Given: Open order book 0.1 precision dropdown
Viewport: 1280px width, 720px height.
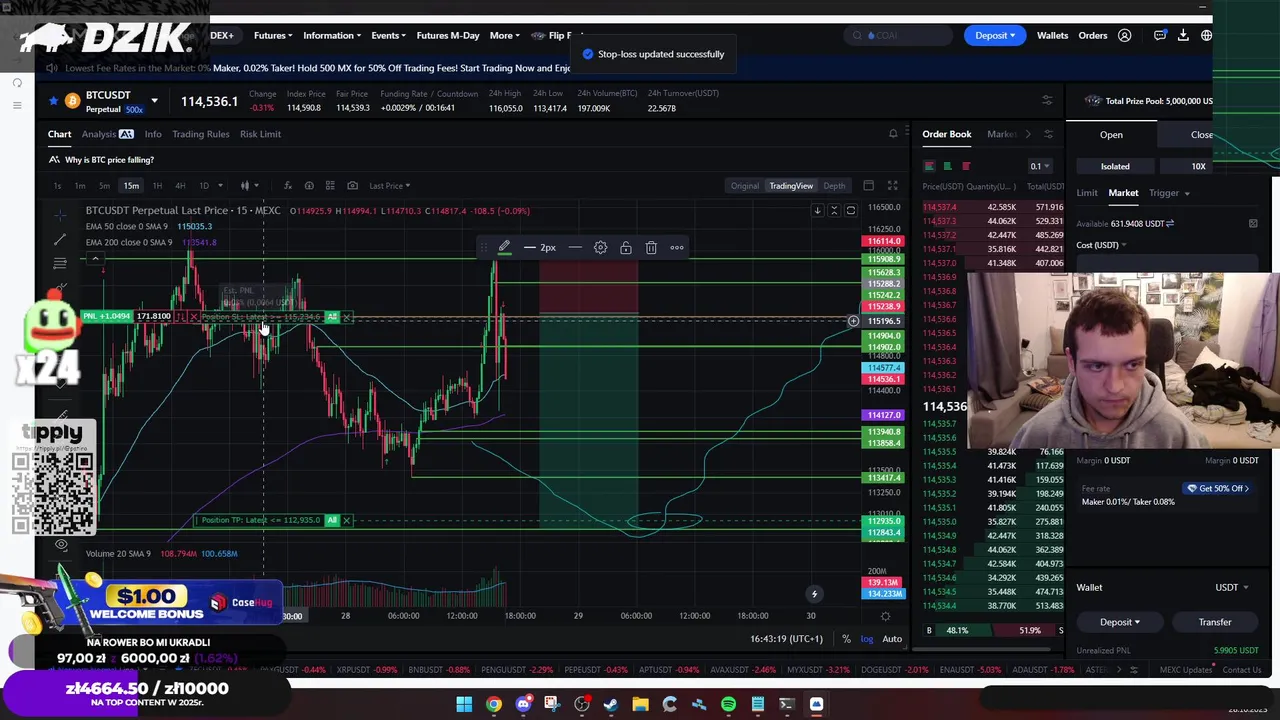Looking at the screenshot, I should [x=1040, y=166].
